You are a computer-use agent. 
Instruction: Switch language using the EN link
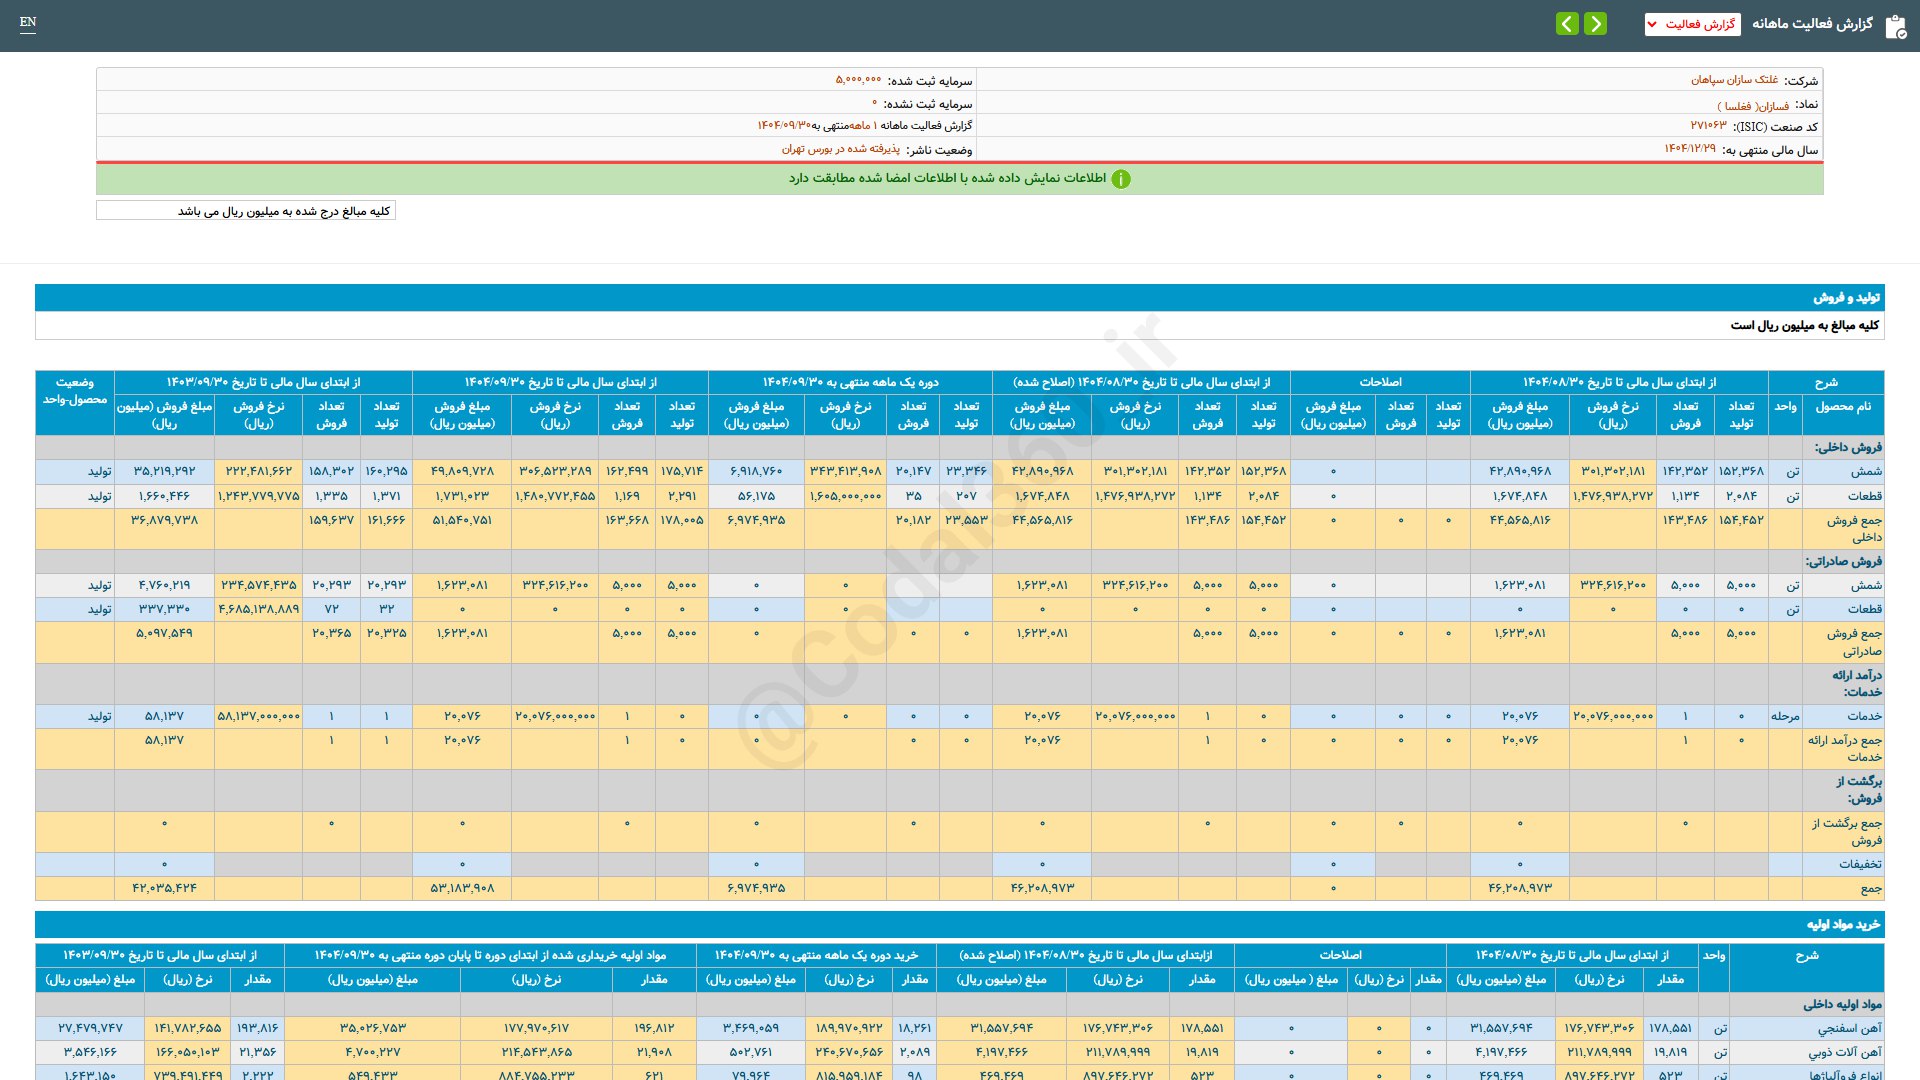click(x=28, y=22)
